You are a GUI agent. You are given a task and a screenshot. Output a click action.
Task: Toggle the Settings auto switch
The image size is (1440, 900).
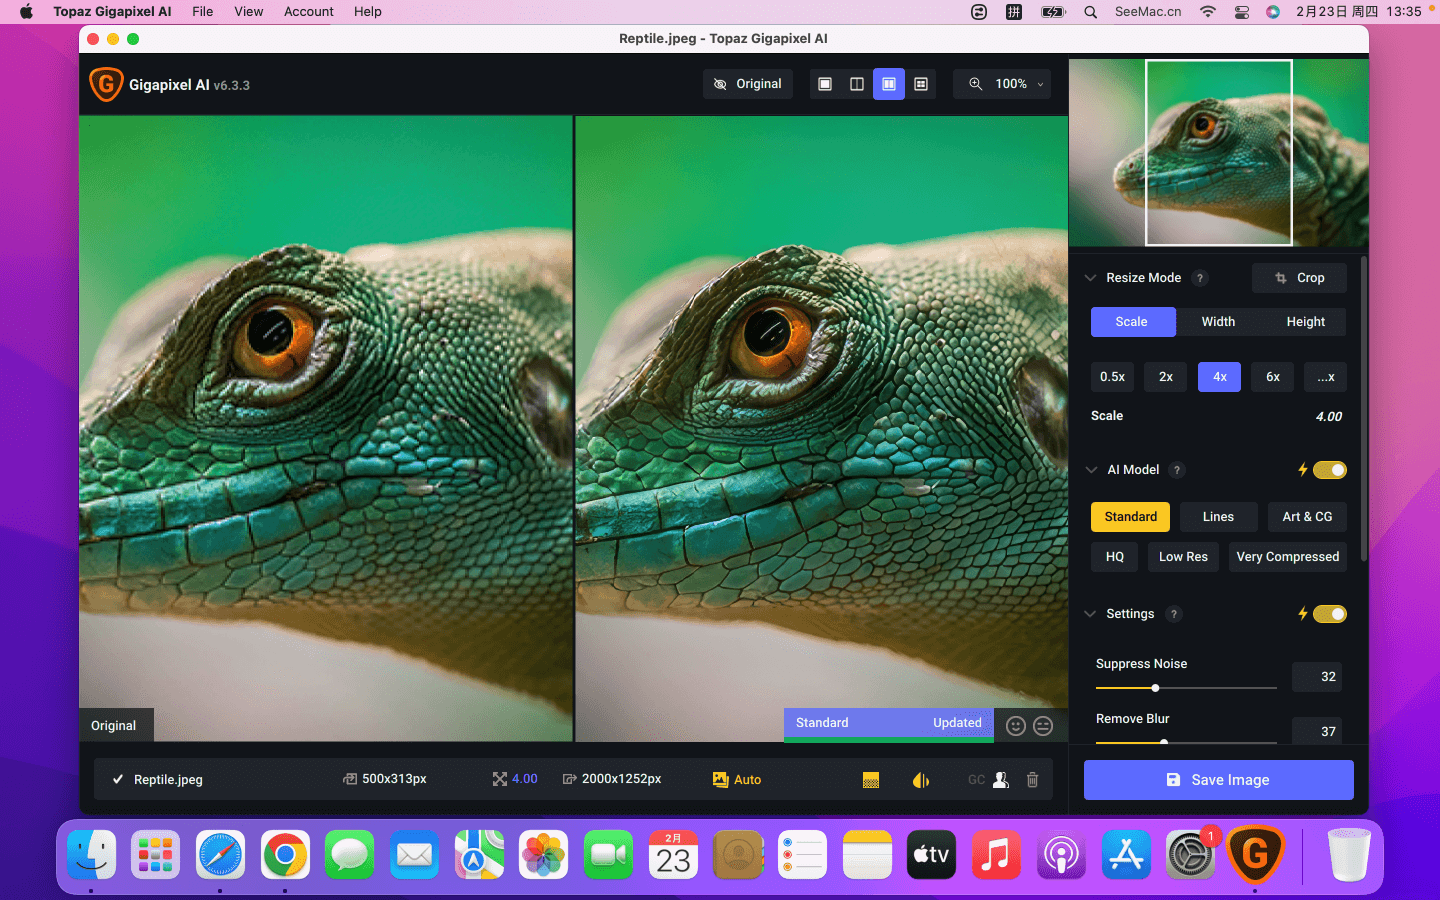click(x=1329, y=614)
